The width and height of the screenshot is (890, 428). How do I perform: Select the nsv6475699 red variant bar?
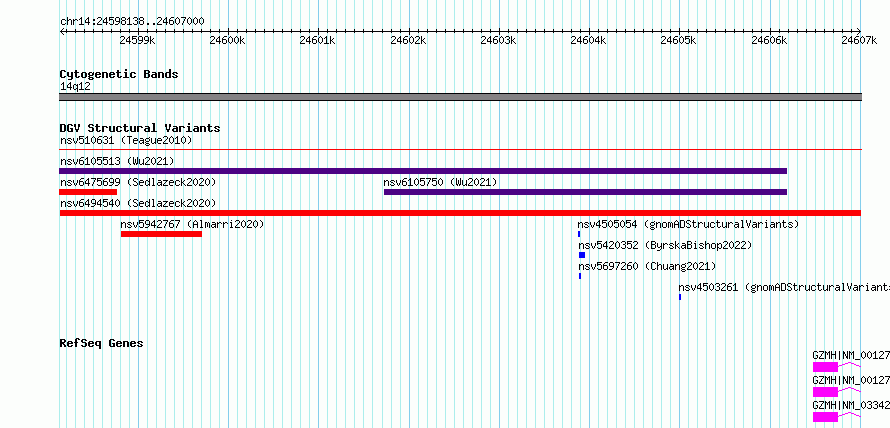point(88,192)
